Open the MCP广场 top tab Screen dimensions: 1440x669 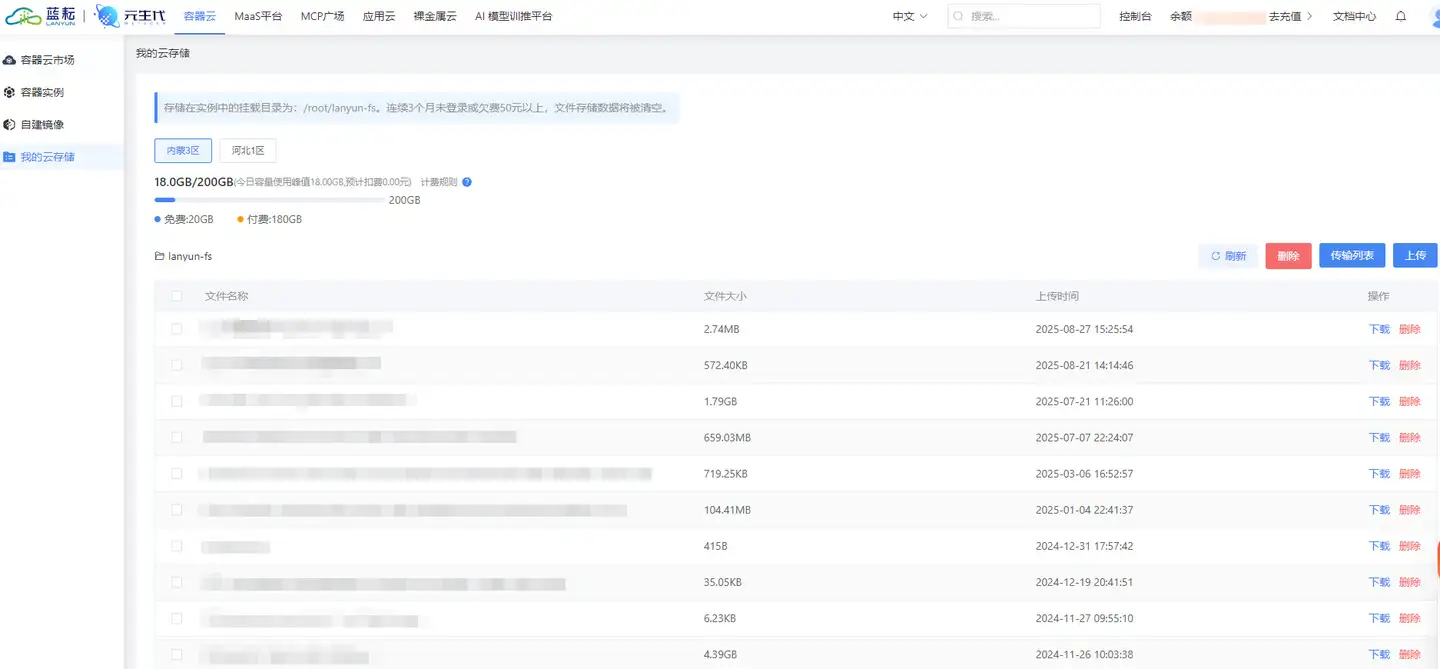coord(322,17)
